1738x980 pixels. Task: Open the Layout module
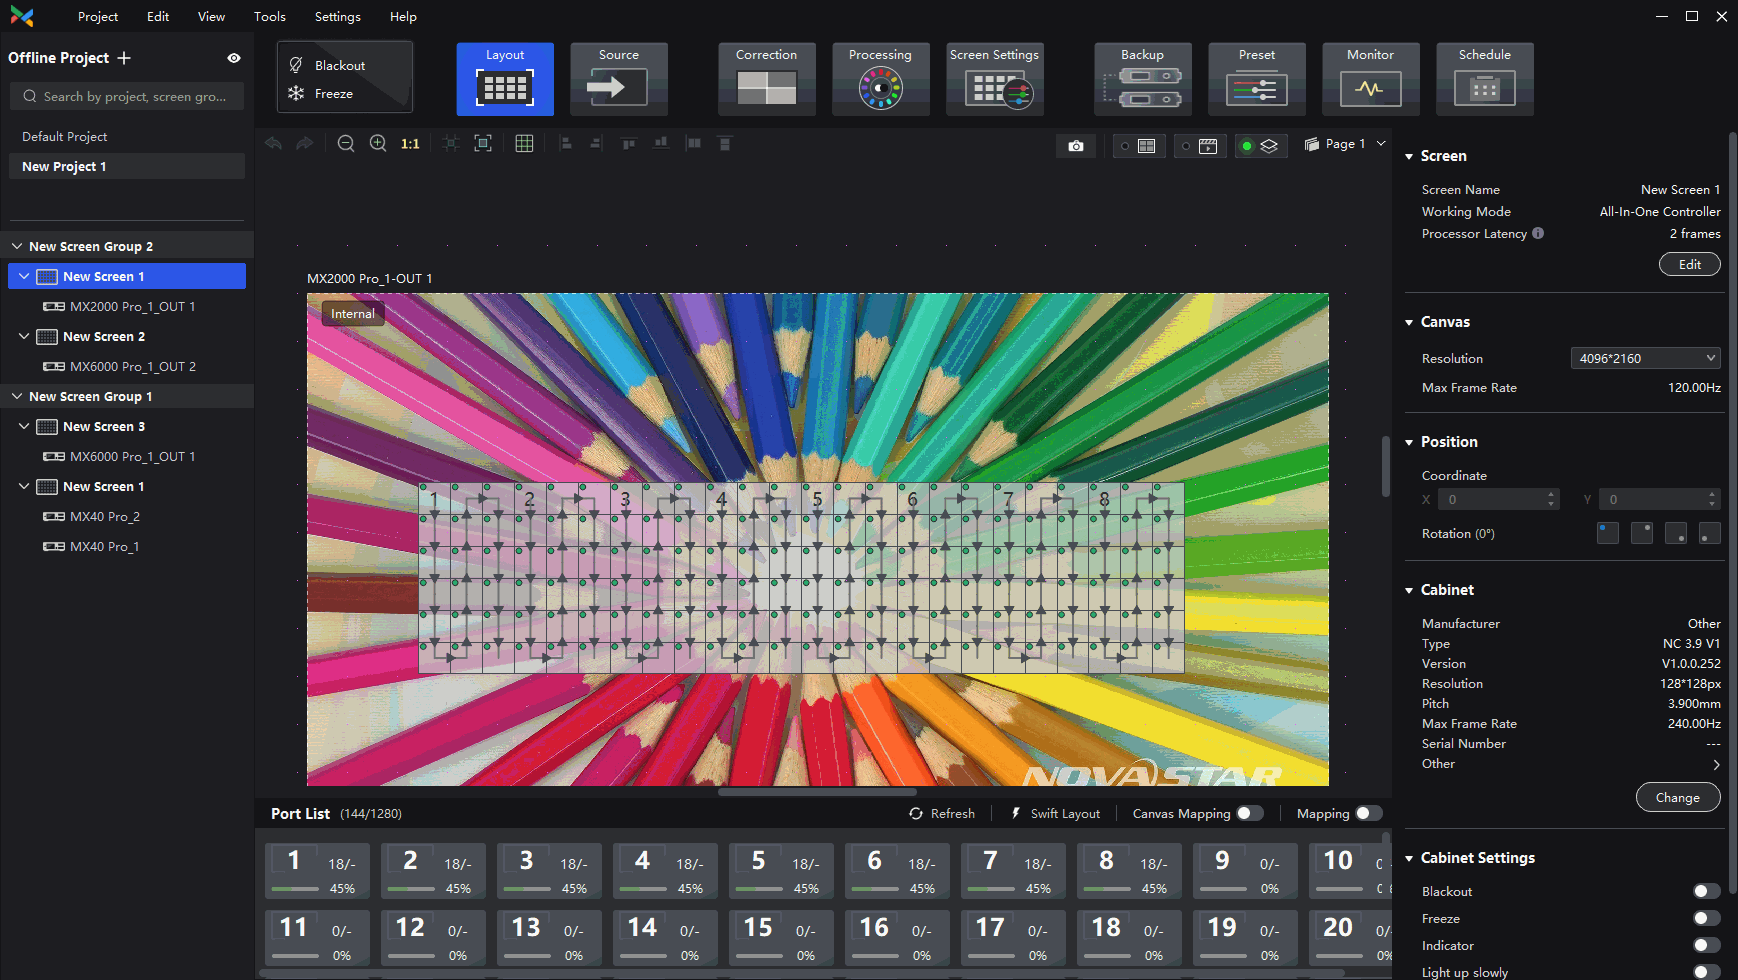pyautogui.click(x=505, y=79)
